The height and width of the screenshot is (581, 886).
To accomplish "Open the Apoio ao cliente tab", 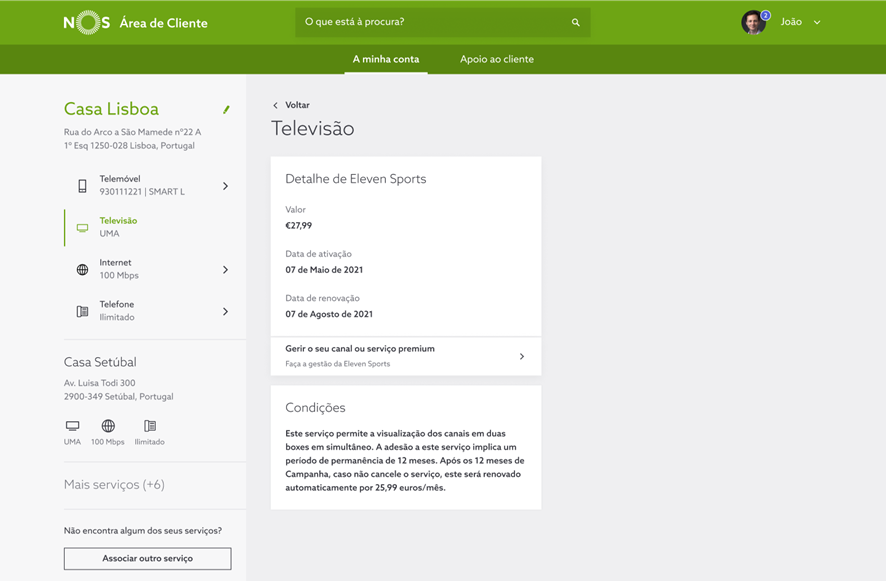I will (x=497, y=59).
